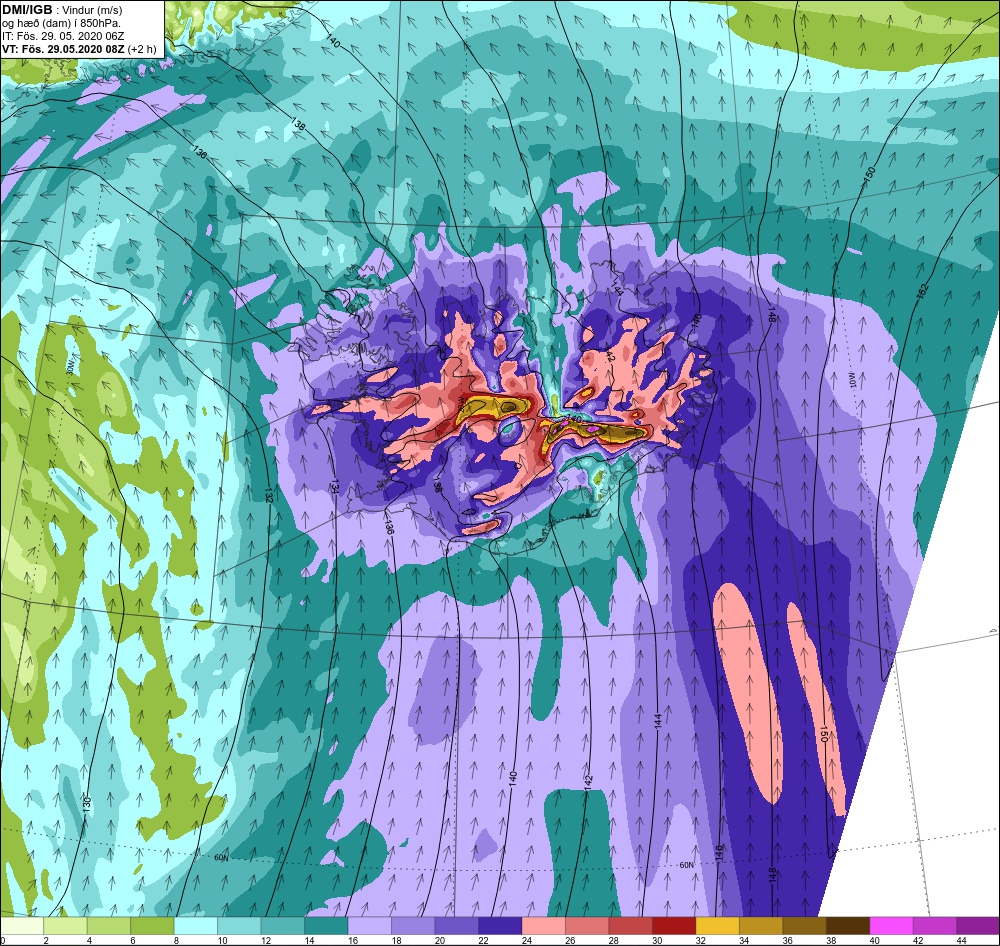Click the 142 contour label on southern isobar
Screen dimensions: 1000x946
588,783
